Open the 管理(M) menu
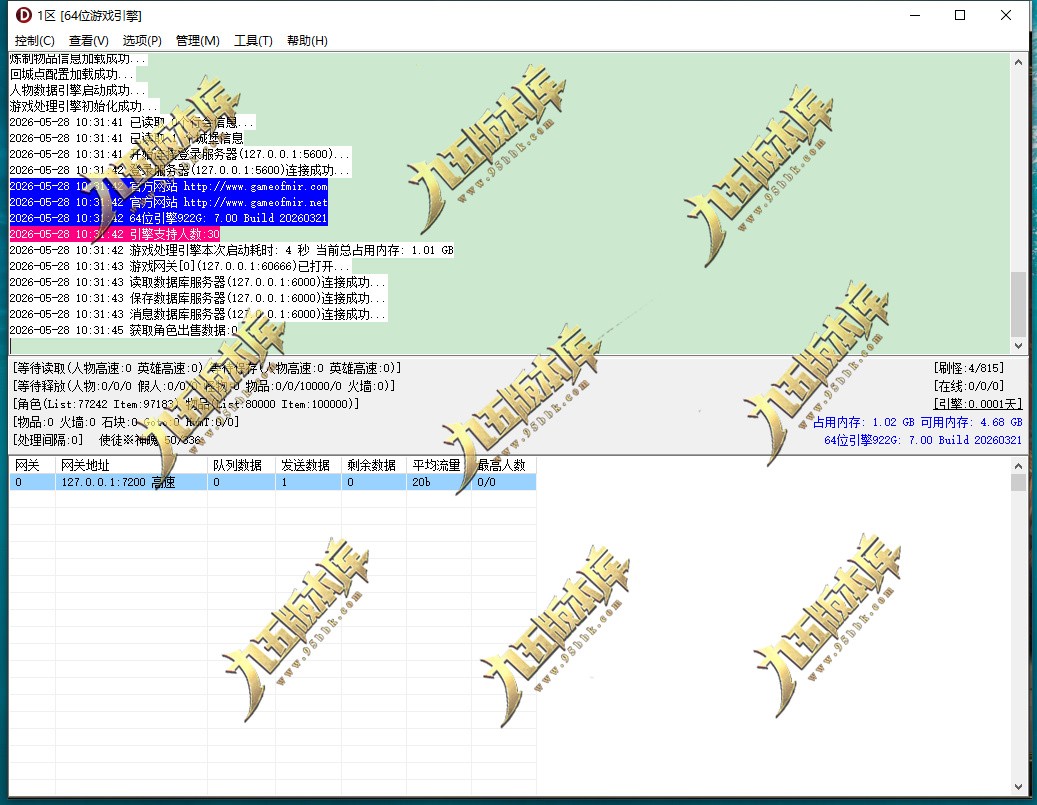 click(x=197, y=40)
